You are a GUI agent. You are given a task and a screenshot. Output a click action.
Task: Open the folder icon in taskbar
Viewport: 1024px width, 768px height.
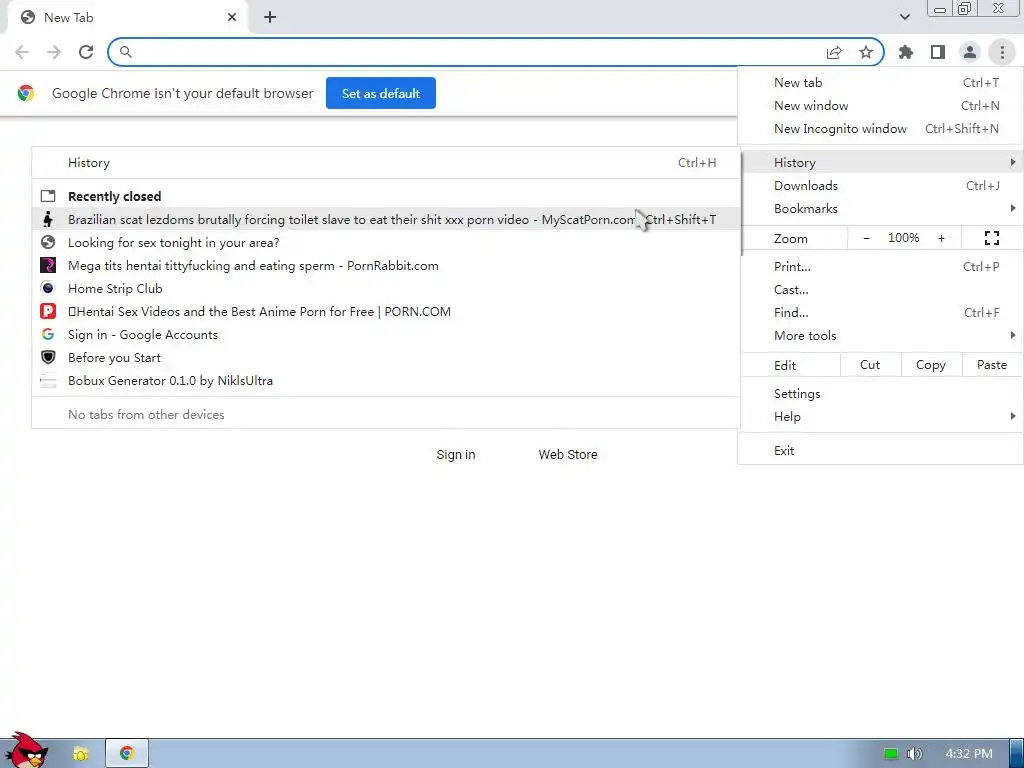click(80, 754)
